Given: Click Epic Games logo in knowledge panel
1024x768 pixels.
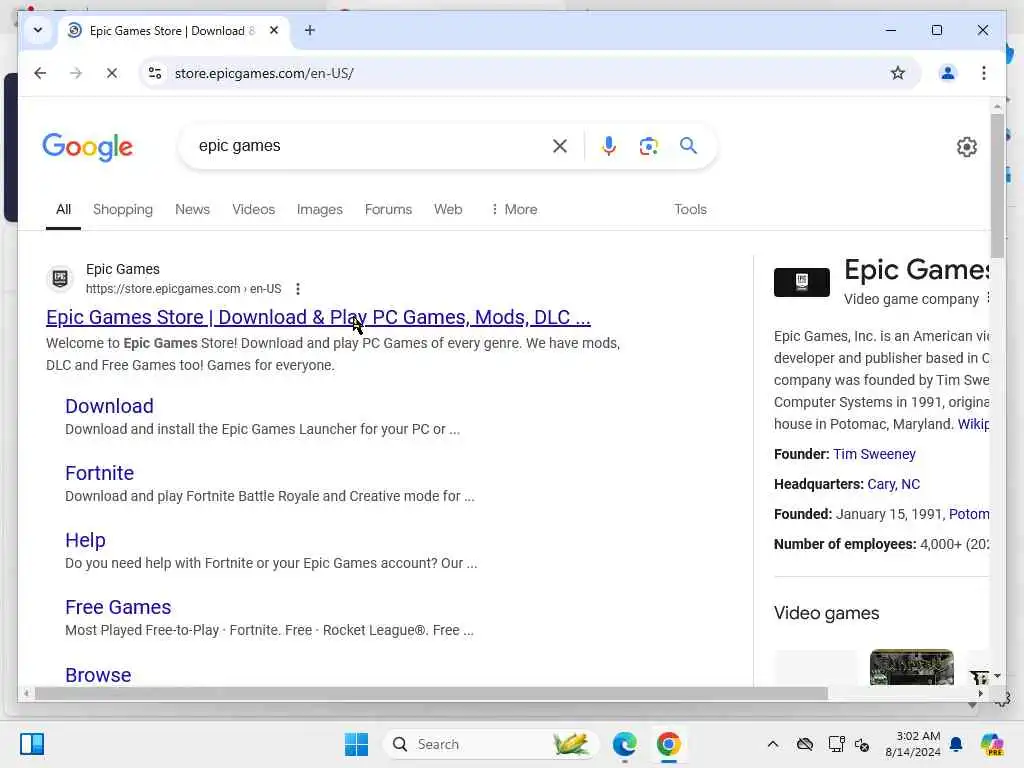Looking at the screenshot, I should (801, 282).
